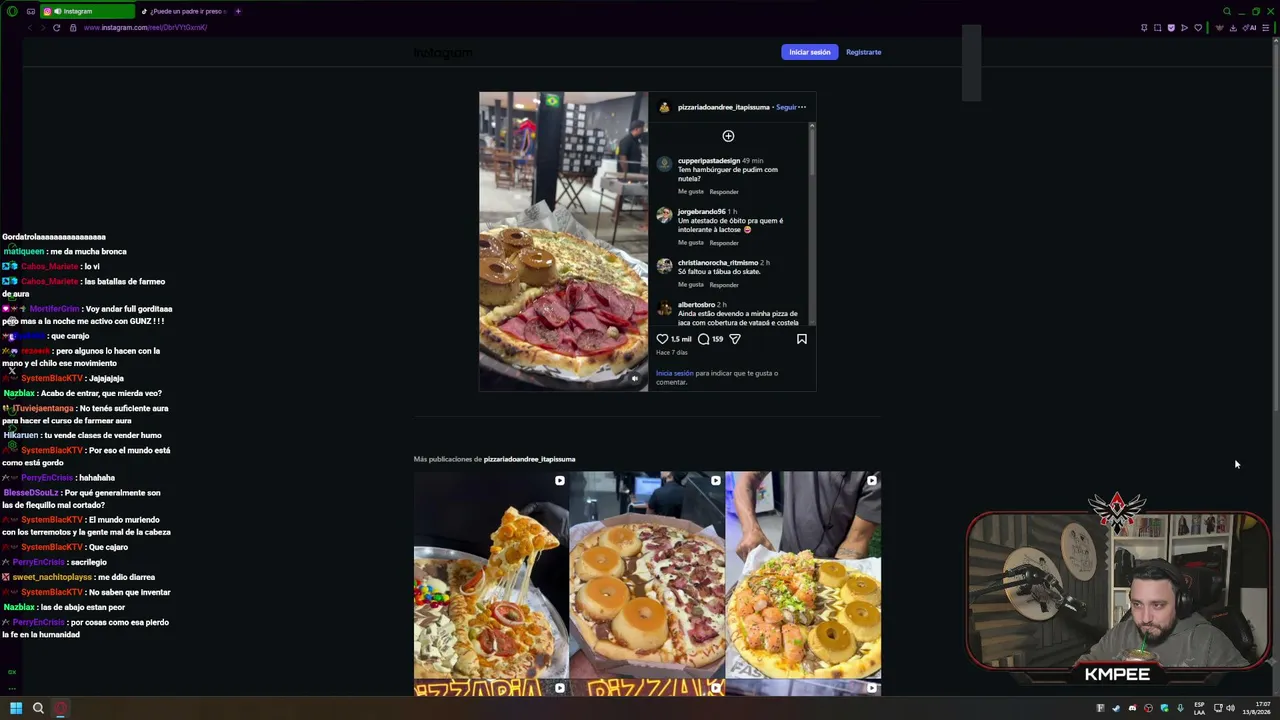Open a new browser tab
This screenshot has height=720, width=1280.
click(x=238, y=11)
